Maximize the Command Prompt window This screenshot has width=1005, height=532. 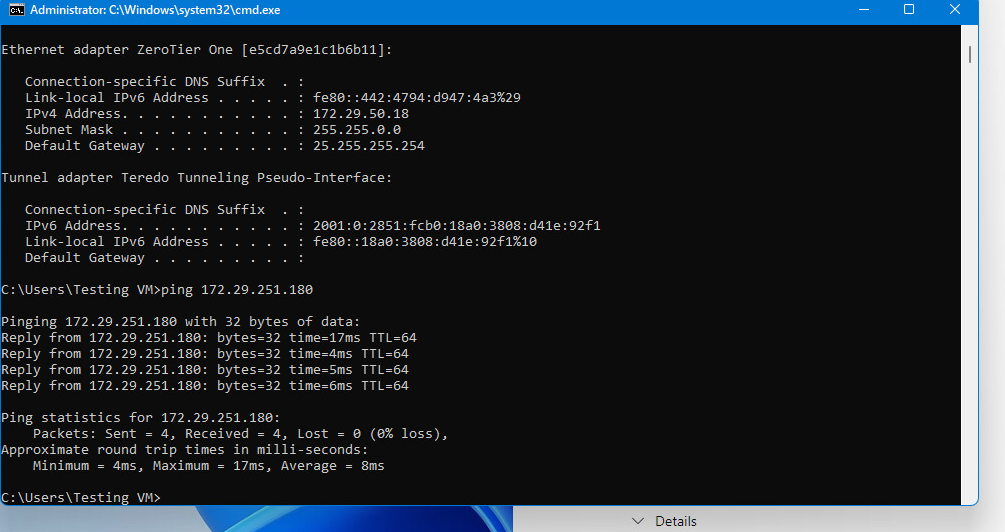click(909, 10)
